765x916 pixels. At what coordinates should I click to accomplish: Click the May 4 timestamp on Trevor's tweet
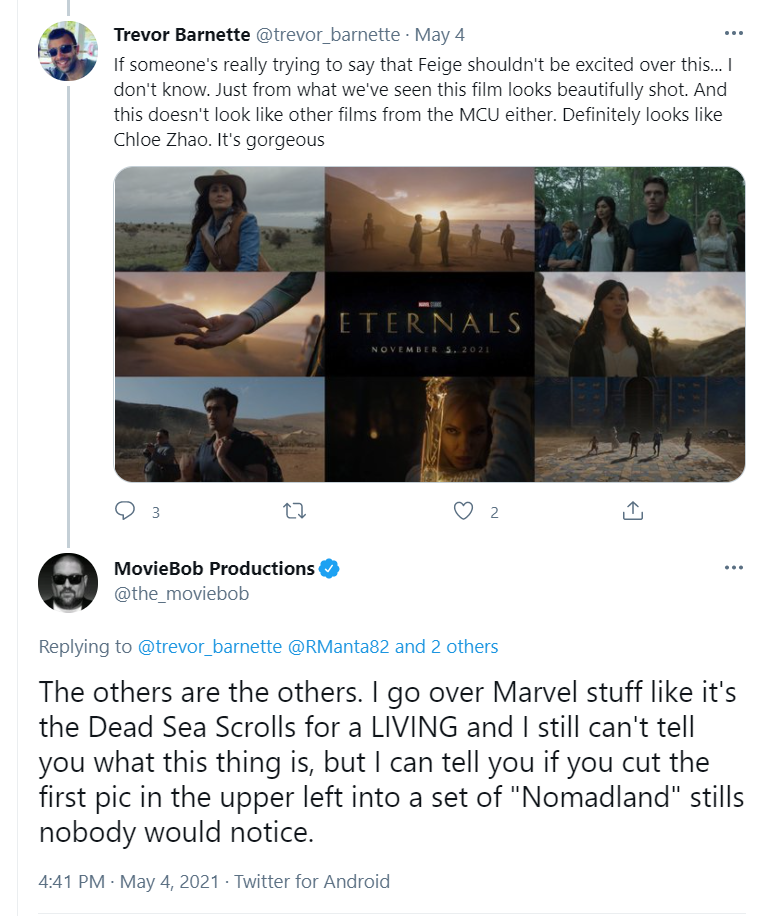(440, 35)
